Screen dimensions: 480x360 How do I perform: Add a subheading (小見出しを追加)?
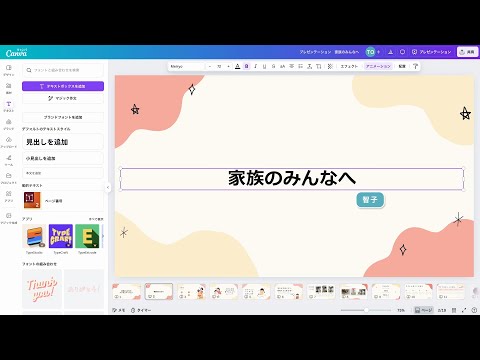(63, 158)
